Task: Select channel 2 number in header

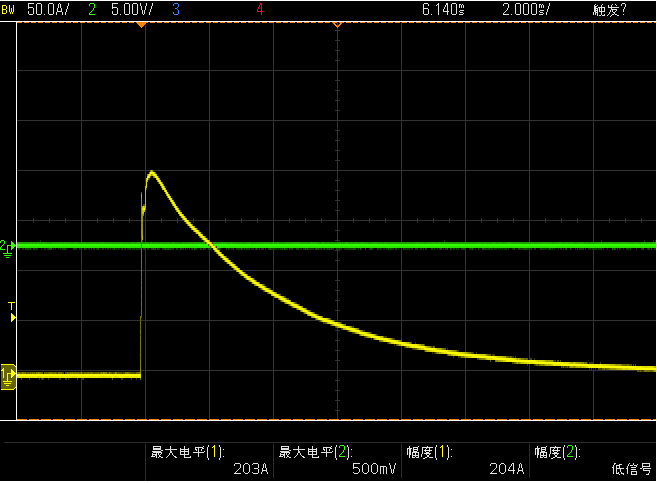Action: [92, 10]
